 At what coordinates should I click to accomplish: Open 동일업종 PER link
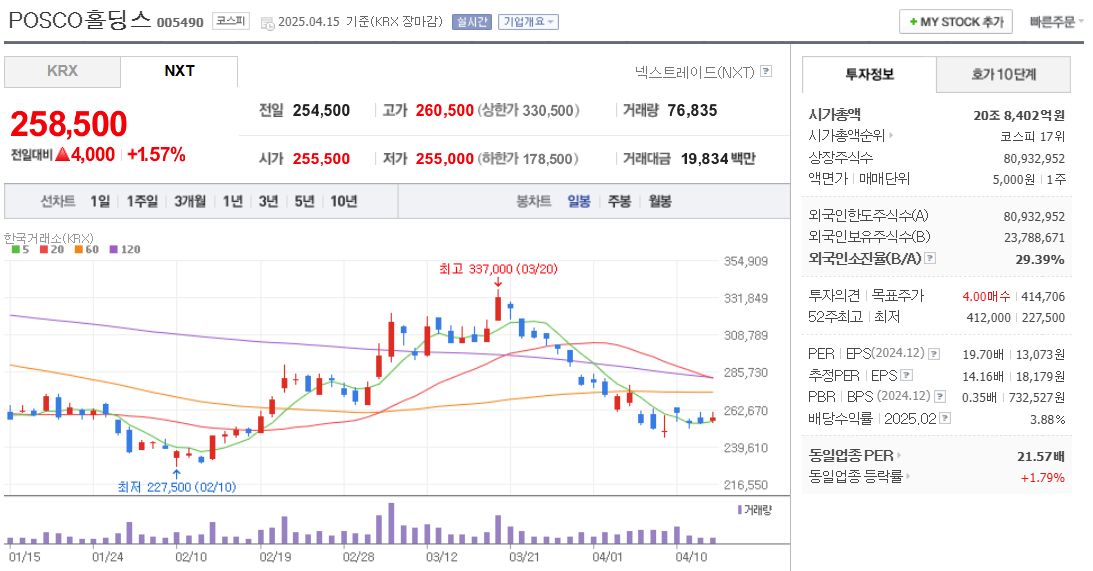tap(855, 455)
